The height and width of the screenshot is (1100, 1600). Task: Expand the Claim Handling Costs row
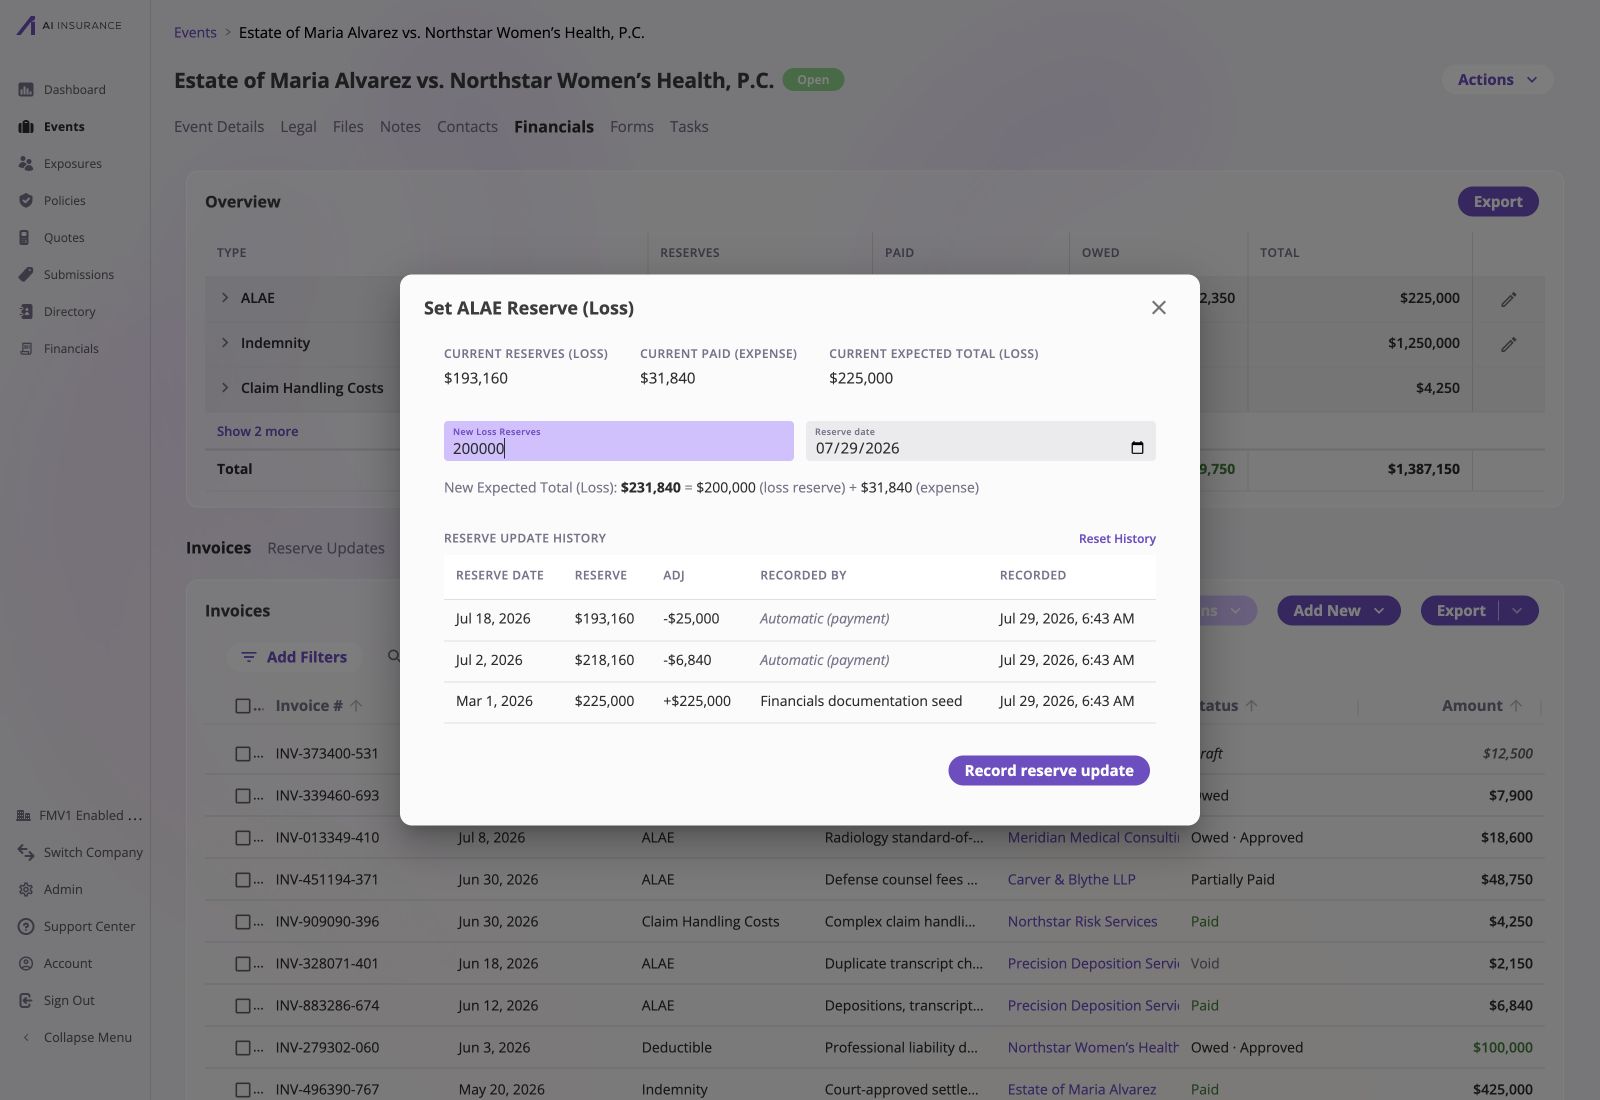(225, 388)
